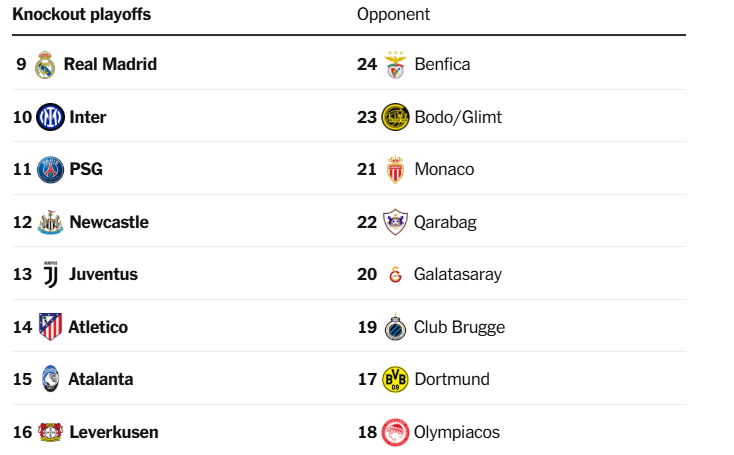Click the Dortmund BVB logo
The width and height of the screenshot is (734, 455).
tap(396, 380)
